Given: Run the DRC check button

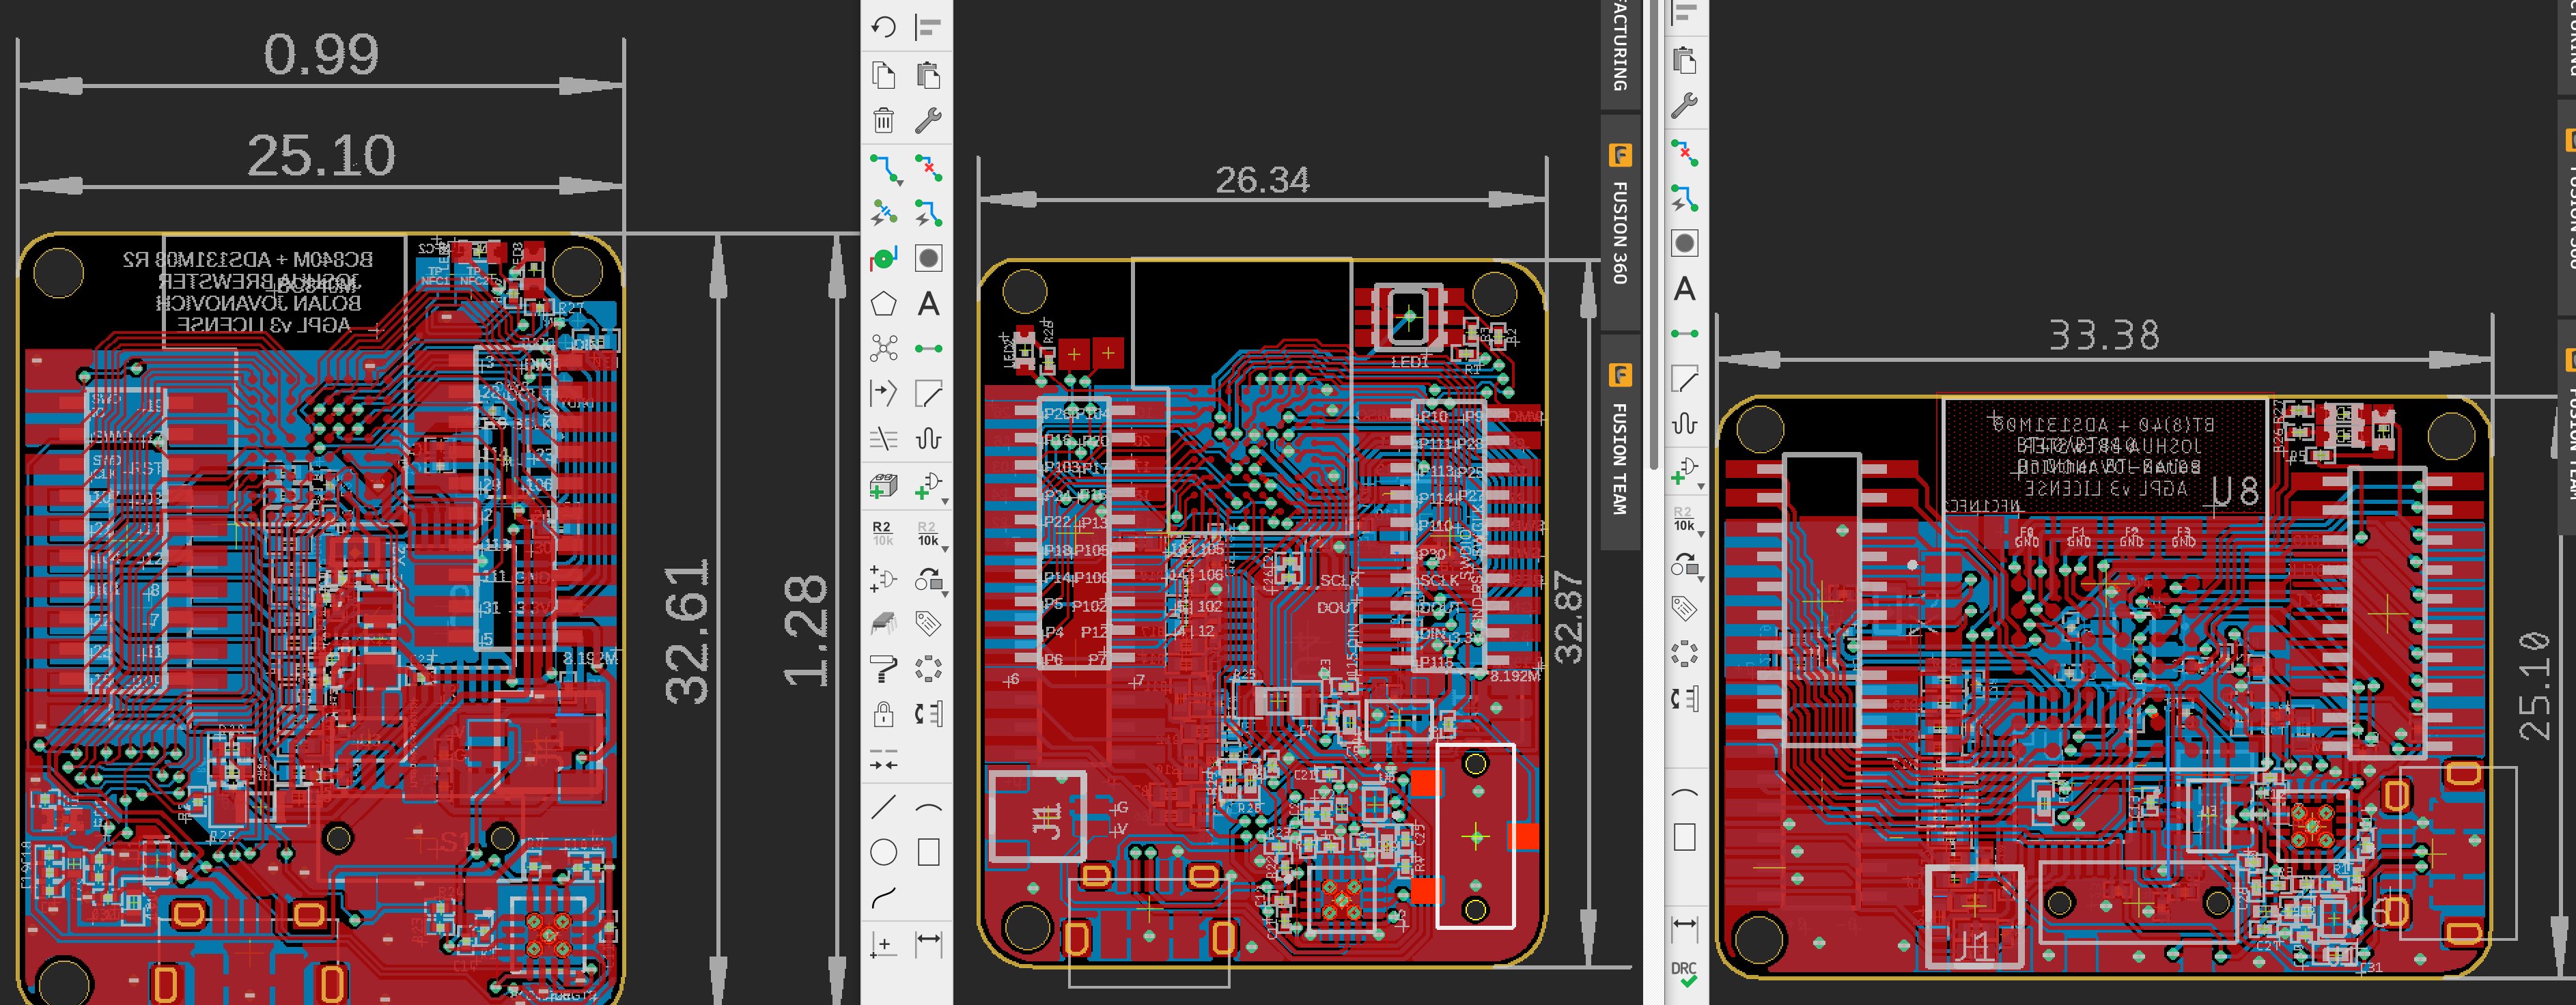Looking at the screenshot, I should (1684, 974).
